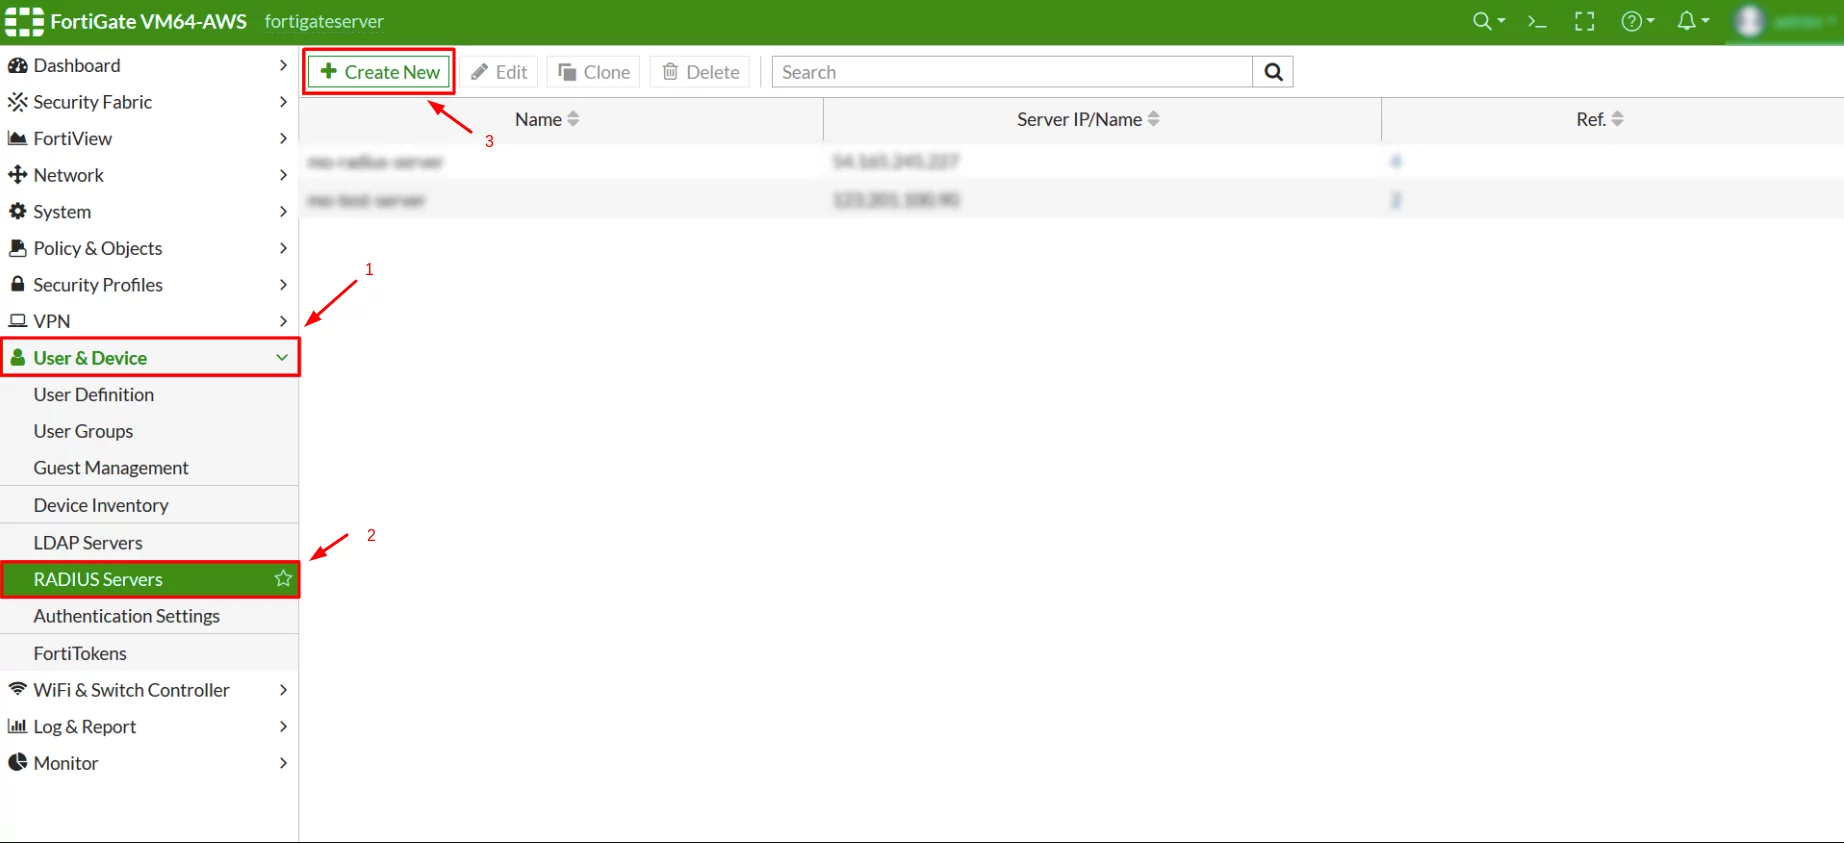Collapse the User & Device chevron
1844x843 pixels.
282,357
